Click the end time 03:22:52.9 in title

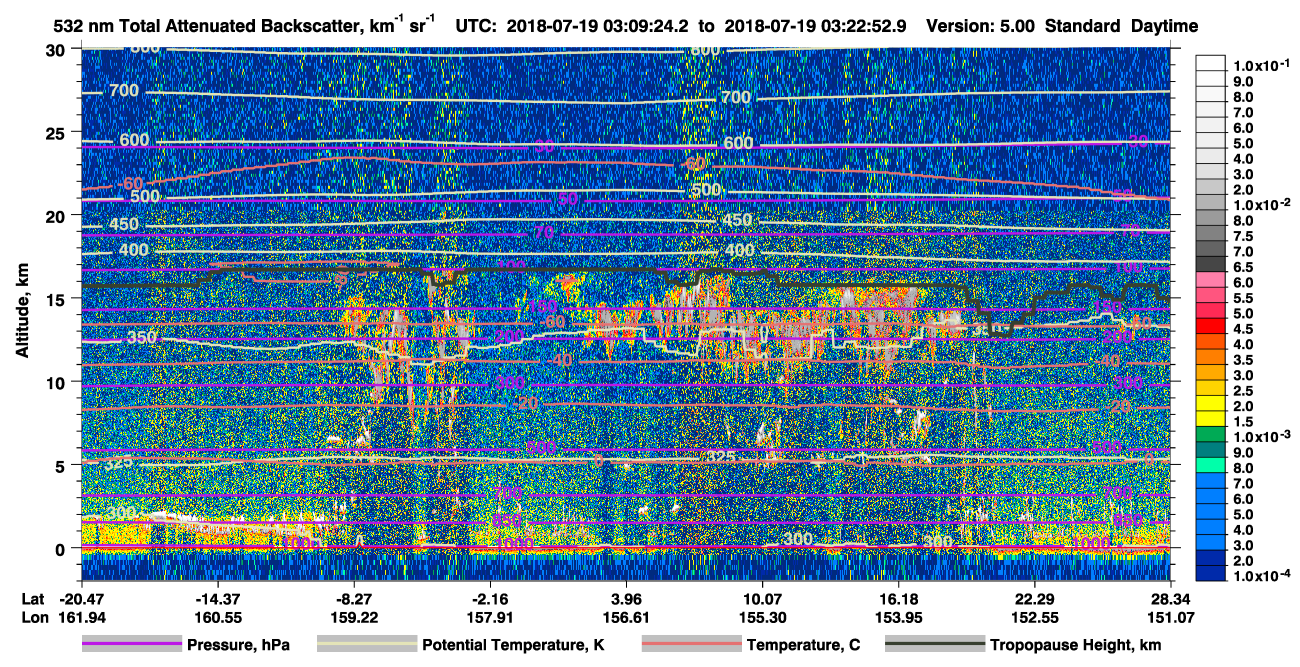(x=861, y=27)
